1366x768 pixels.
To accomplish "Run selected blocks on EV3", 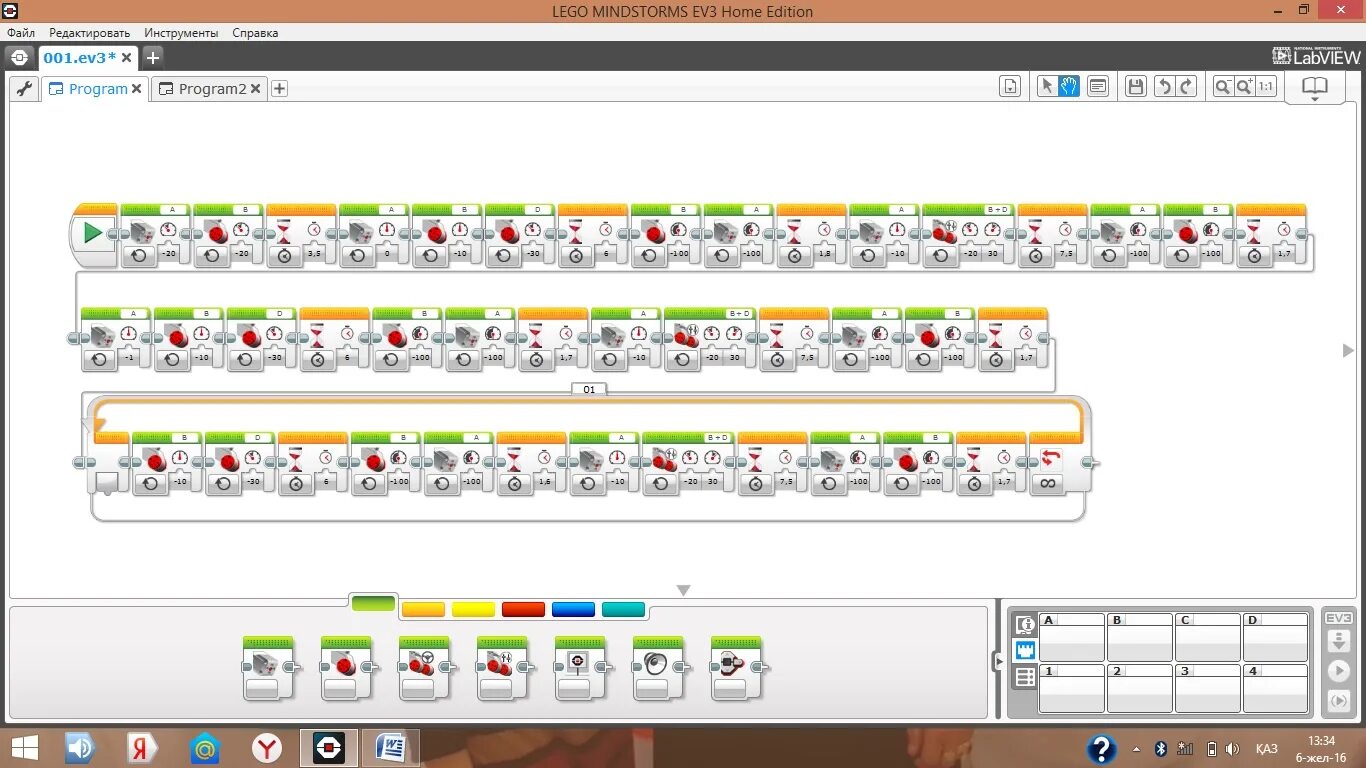I will (x=1338, y=701).
